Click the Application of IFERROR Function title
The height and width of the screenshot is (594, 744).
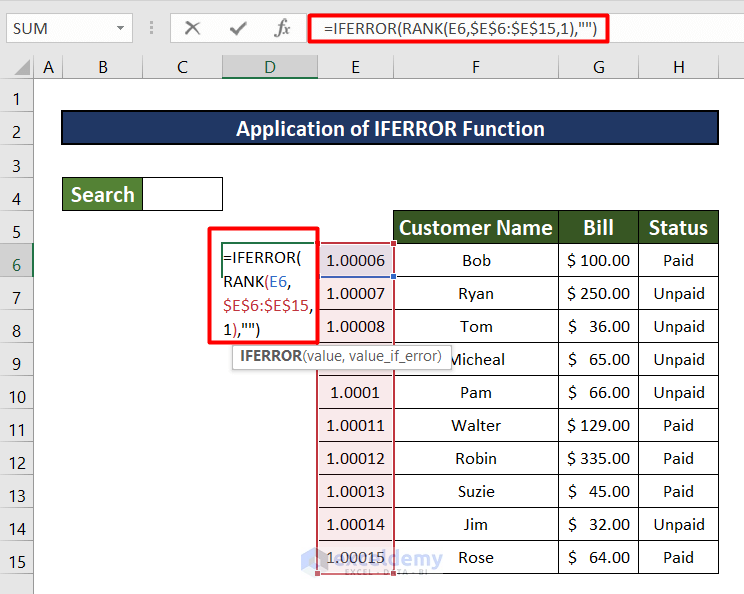390,129
